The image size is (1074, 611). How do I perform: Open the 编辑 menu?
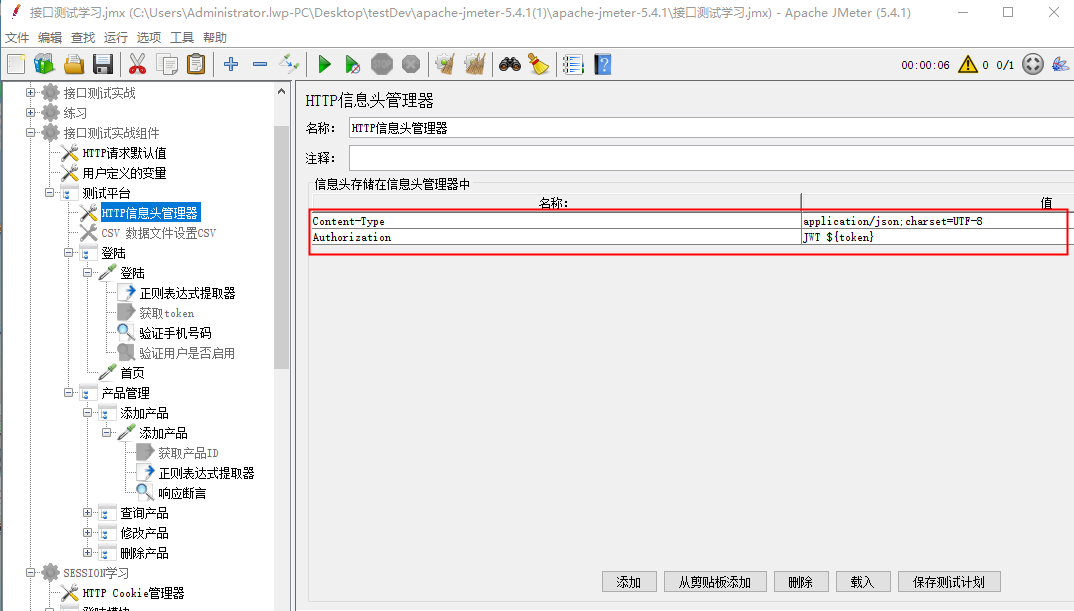point(50,38)
